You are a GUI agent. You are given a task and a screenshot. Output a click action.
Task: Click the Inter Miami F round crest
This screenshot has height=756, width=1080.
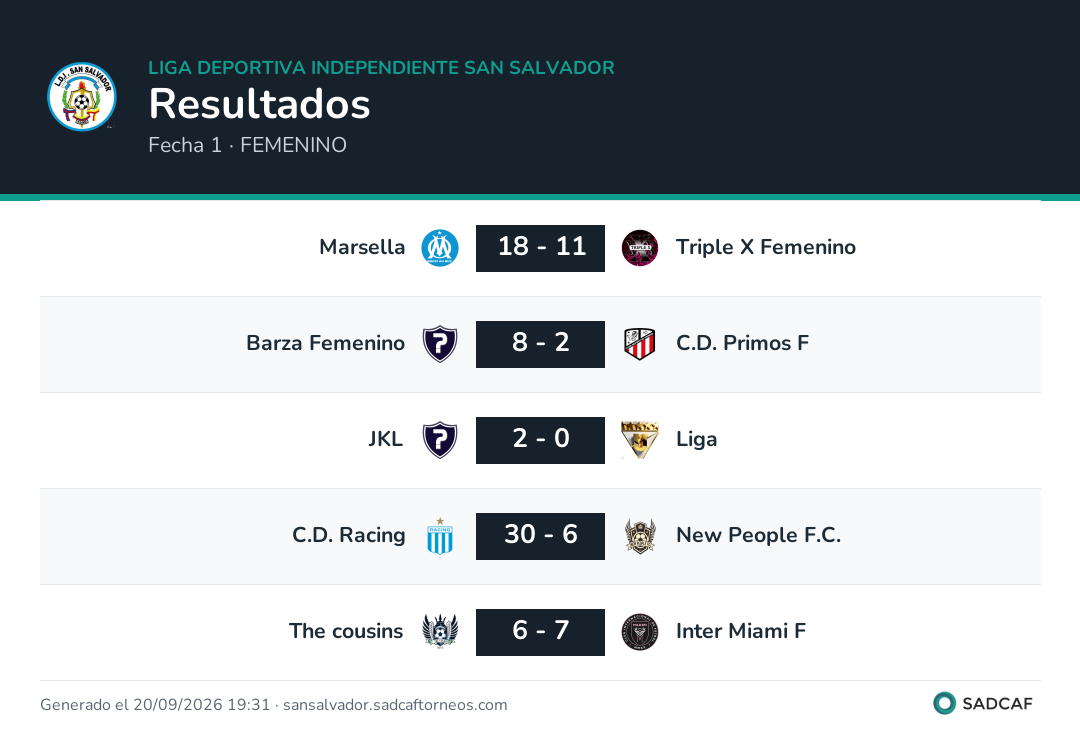(640, 632)
